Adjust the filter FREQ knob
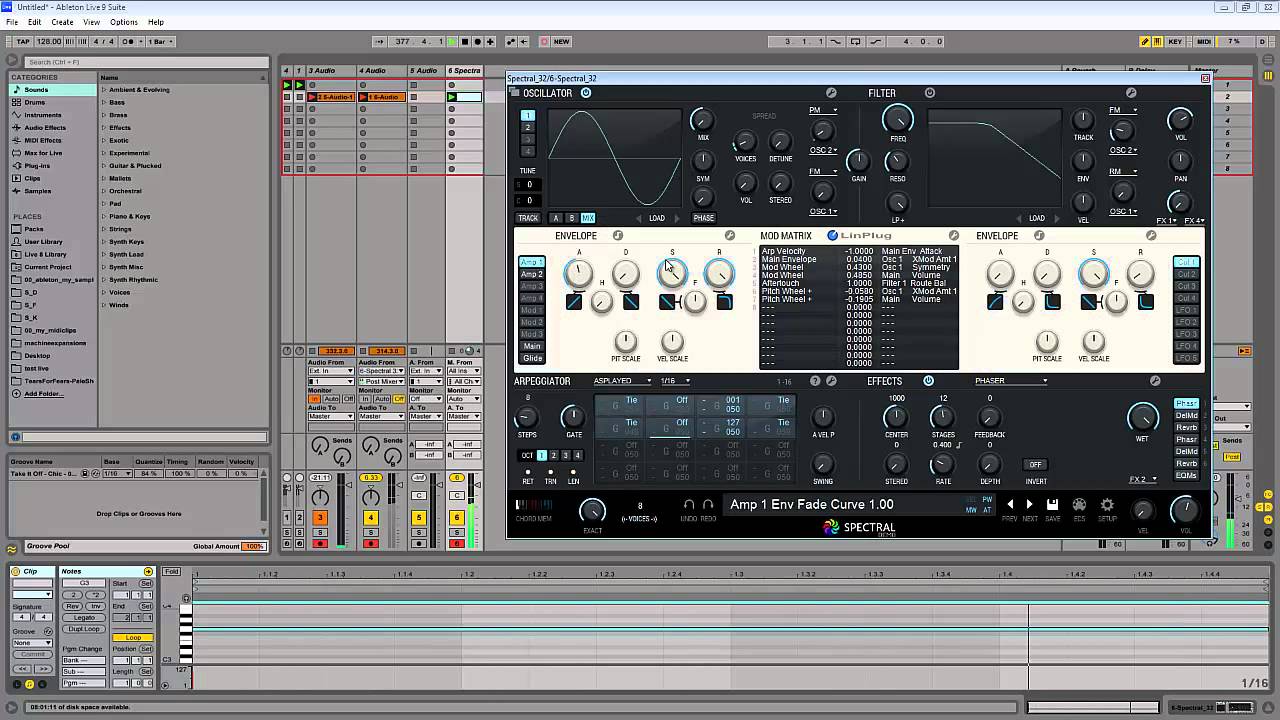The width and height of the screenshot is (1280, 720). coord(898,120)
